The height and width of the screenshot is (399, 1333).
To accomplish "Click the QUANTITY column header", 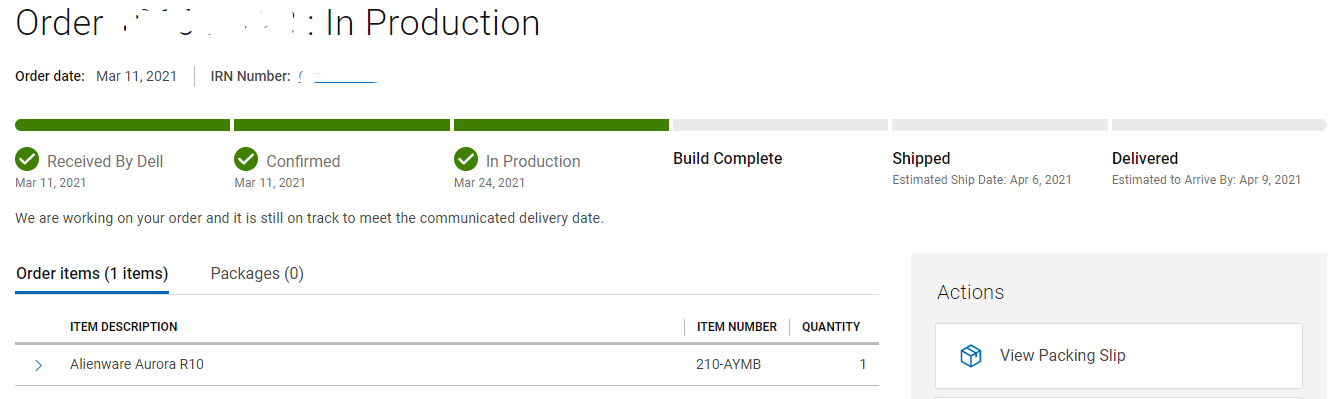I will 831,327.
